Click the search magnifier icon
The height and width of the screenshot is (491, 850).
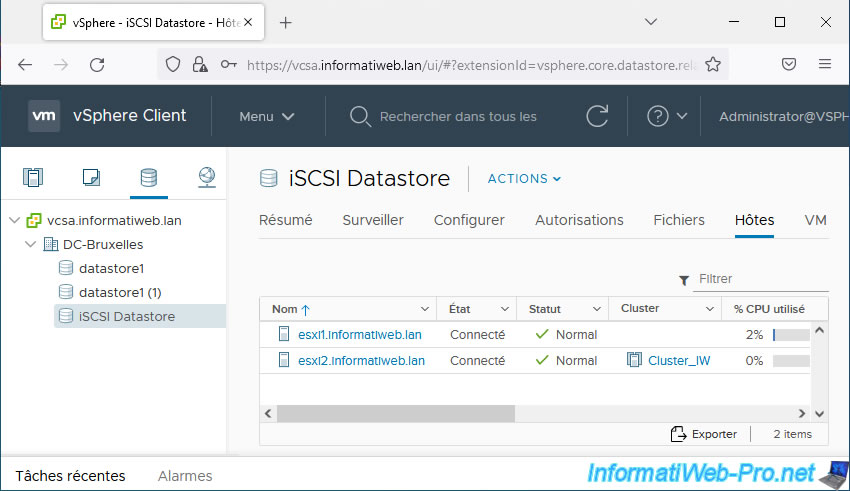pyautogui.click(x=360, y=116)
